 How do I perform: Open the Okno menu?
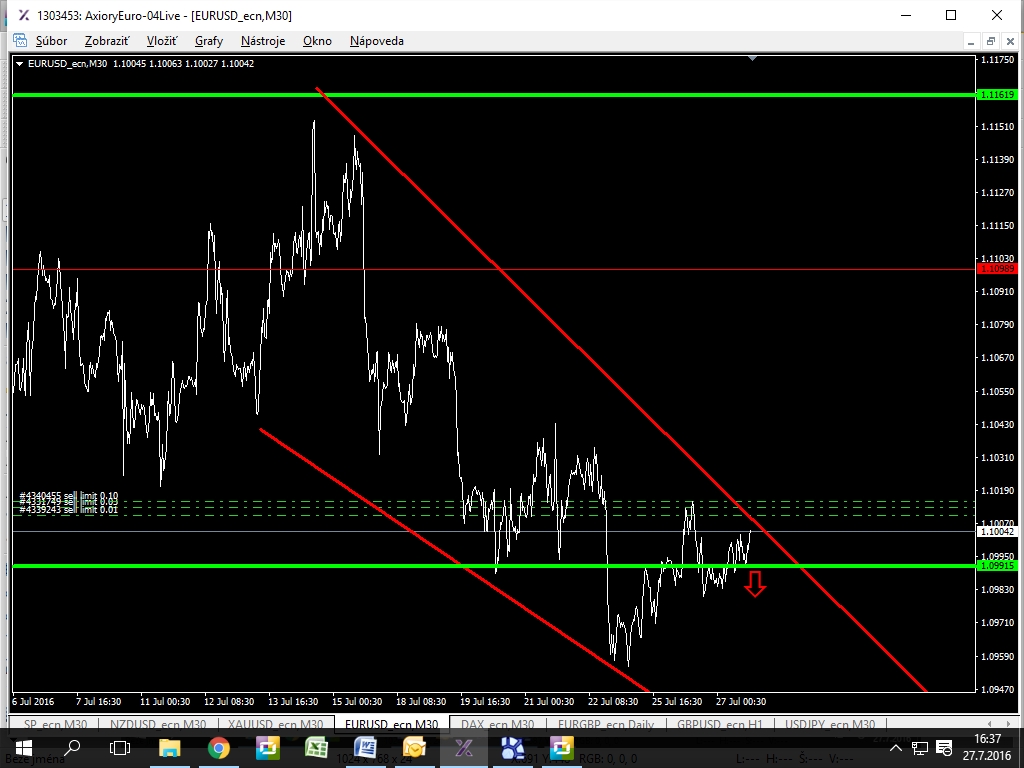tap(317, 40)
